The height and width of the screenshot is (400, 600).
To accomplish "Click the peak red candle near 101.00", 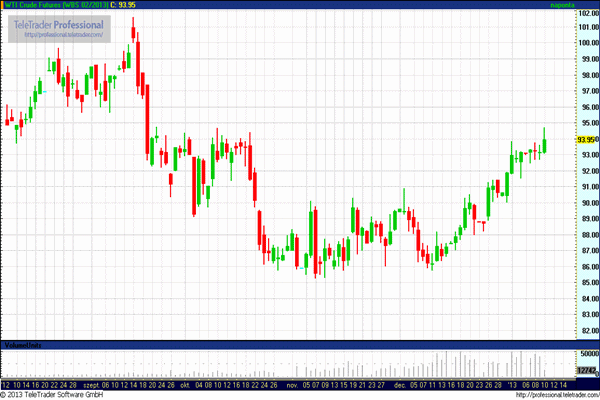I will [x=134, y=33].
